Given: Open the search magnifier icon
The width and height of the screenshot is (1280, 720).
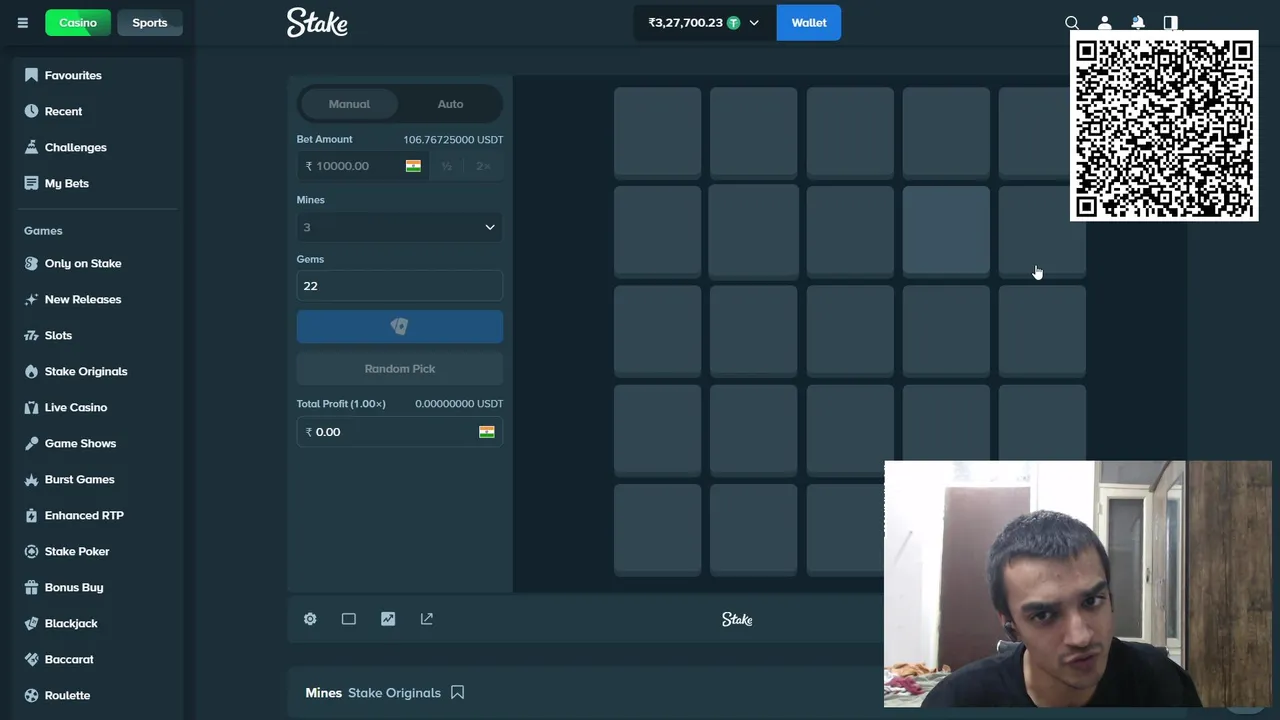Looking at the screenshot, I should tap(1072, 23).
